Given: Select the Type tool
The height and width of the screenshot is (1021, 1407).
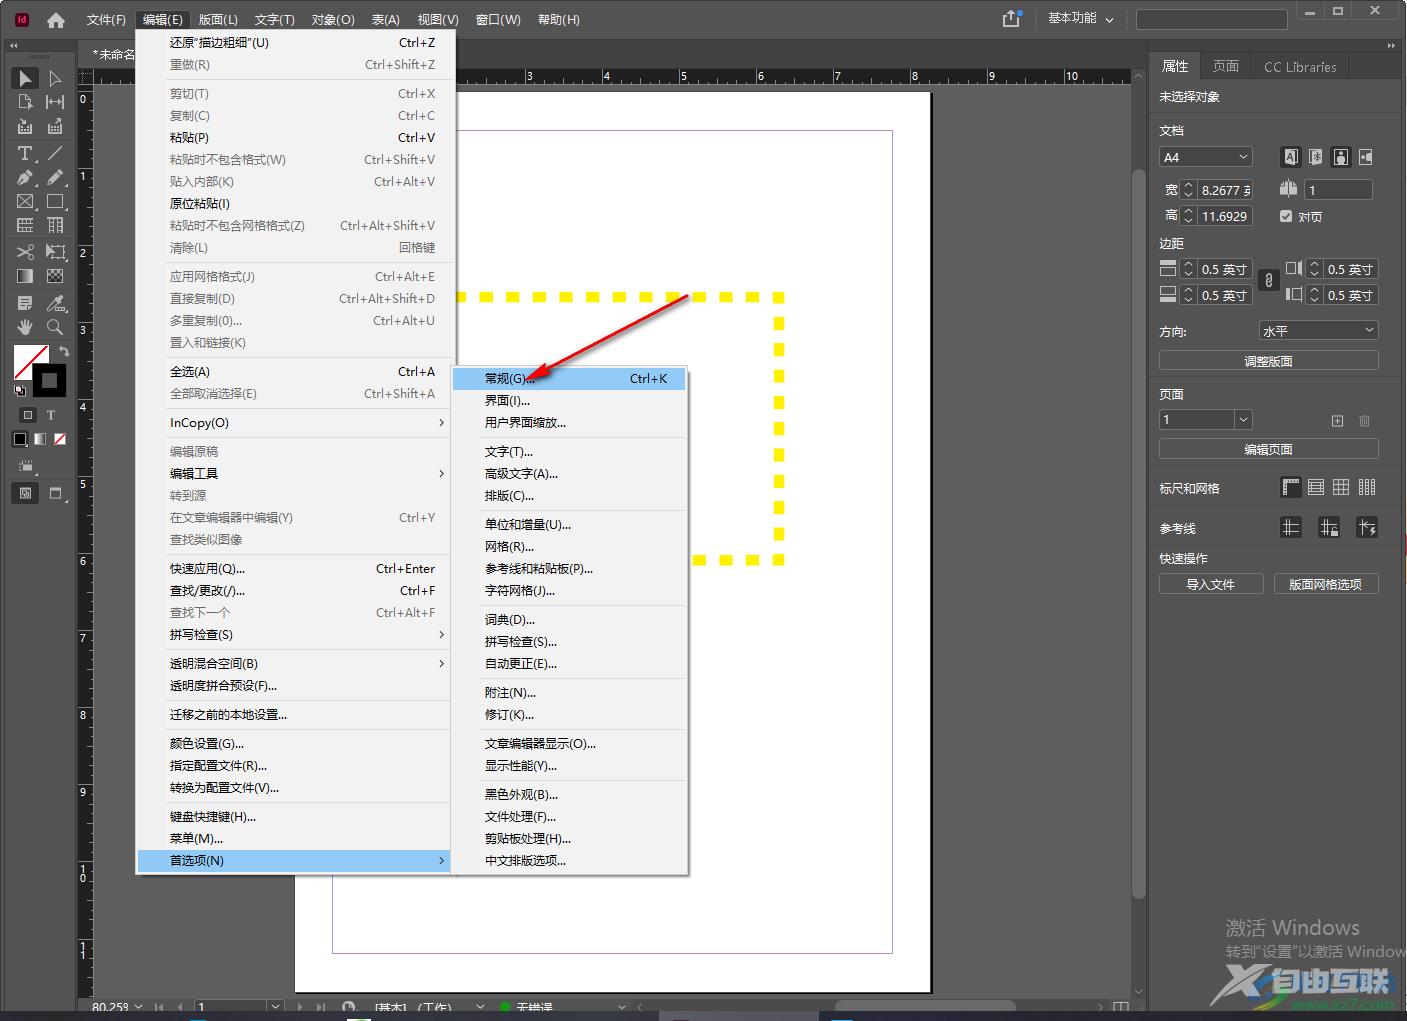Looking at the screenshot, I should point(25,153).
